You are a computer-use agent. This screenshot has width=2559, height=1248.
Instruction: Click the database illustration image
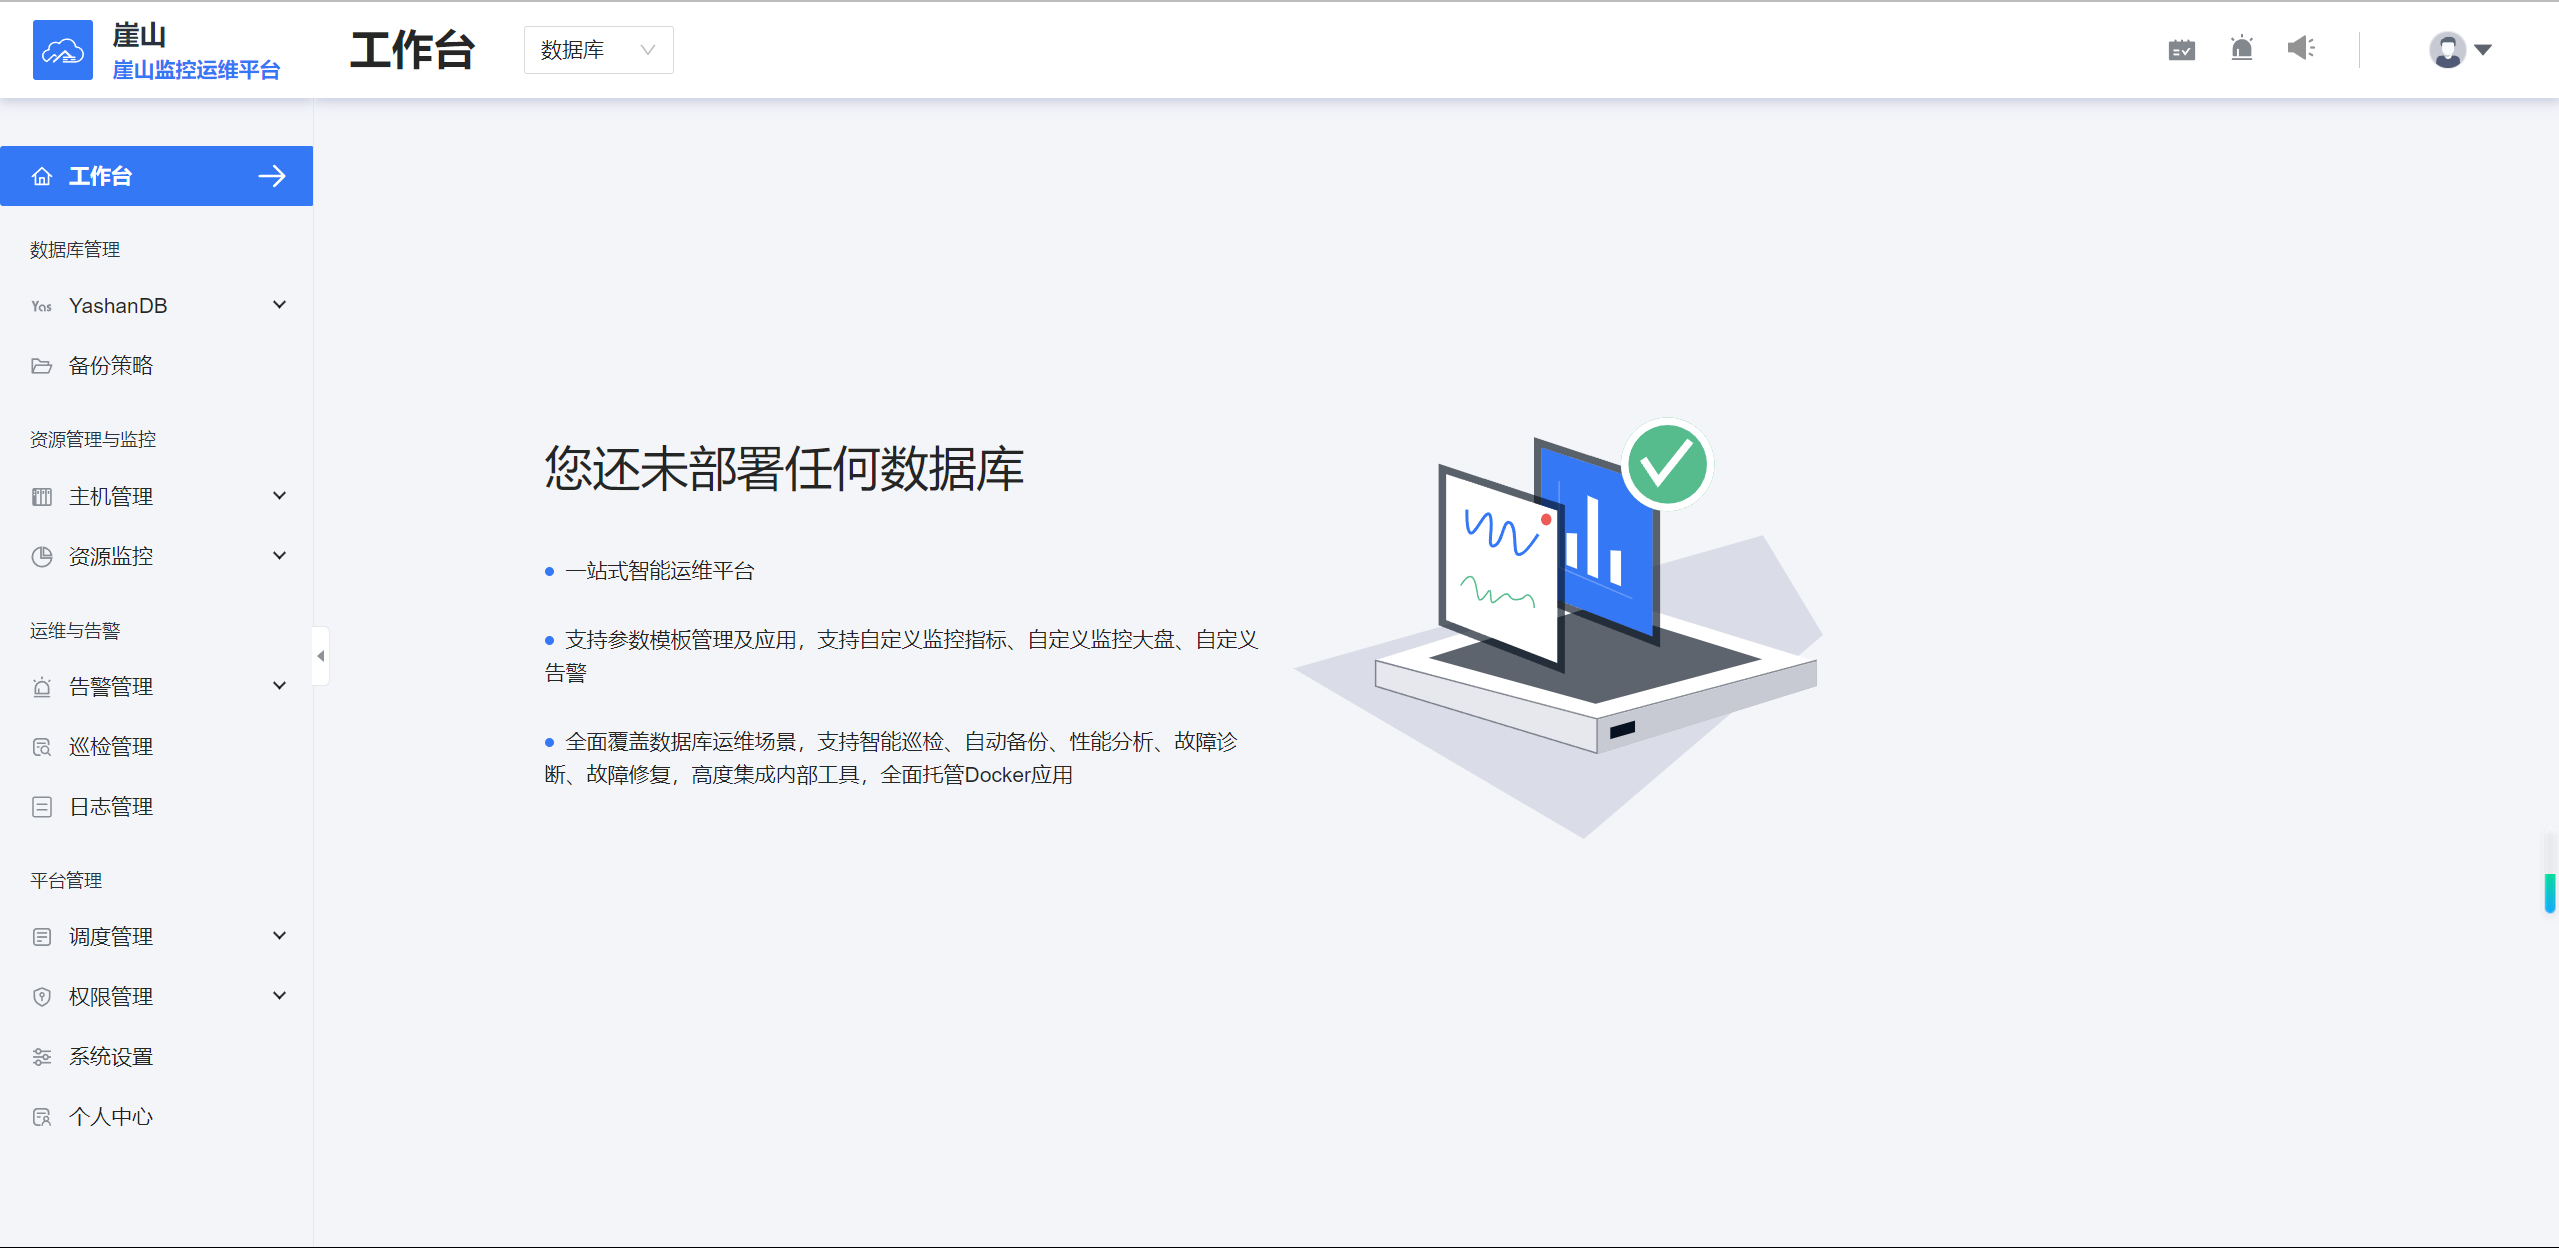pyautogui.click(x=1558, y=628)
